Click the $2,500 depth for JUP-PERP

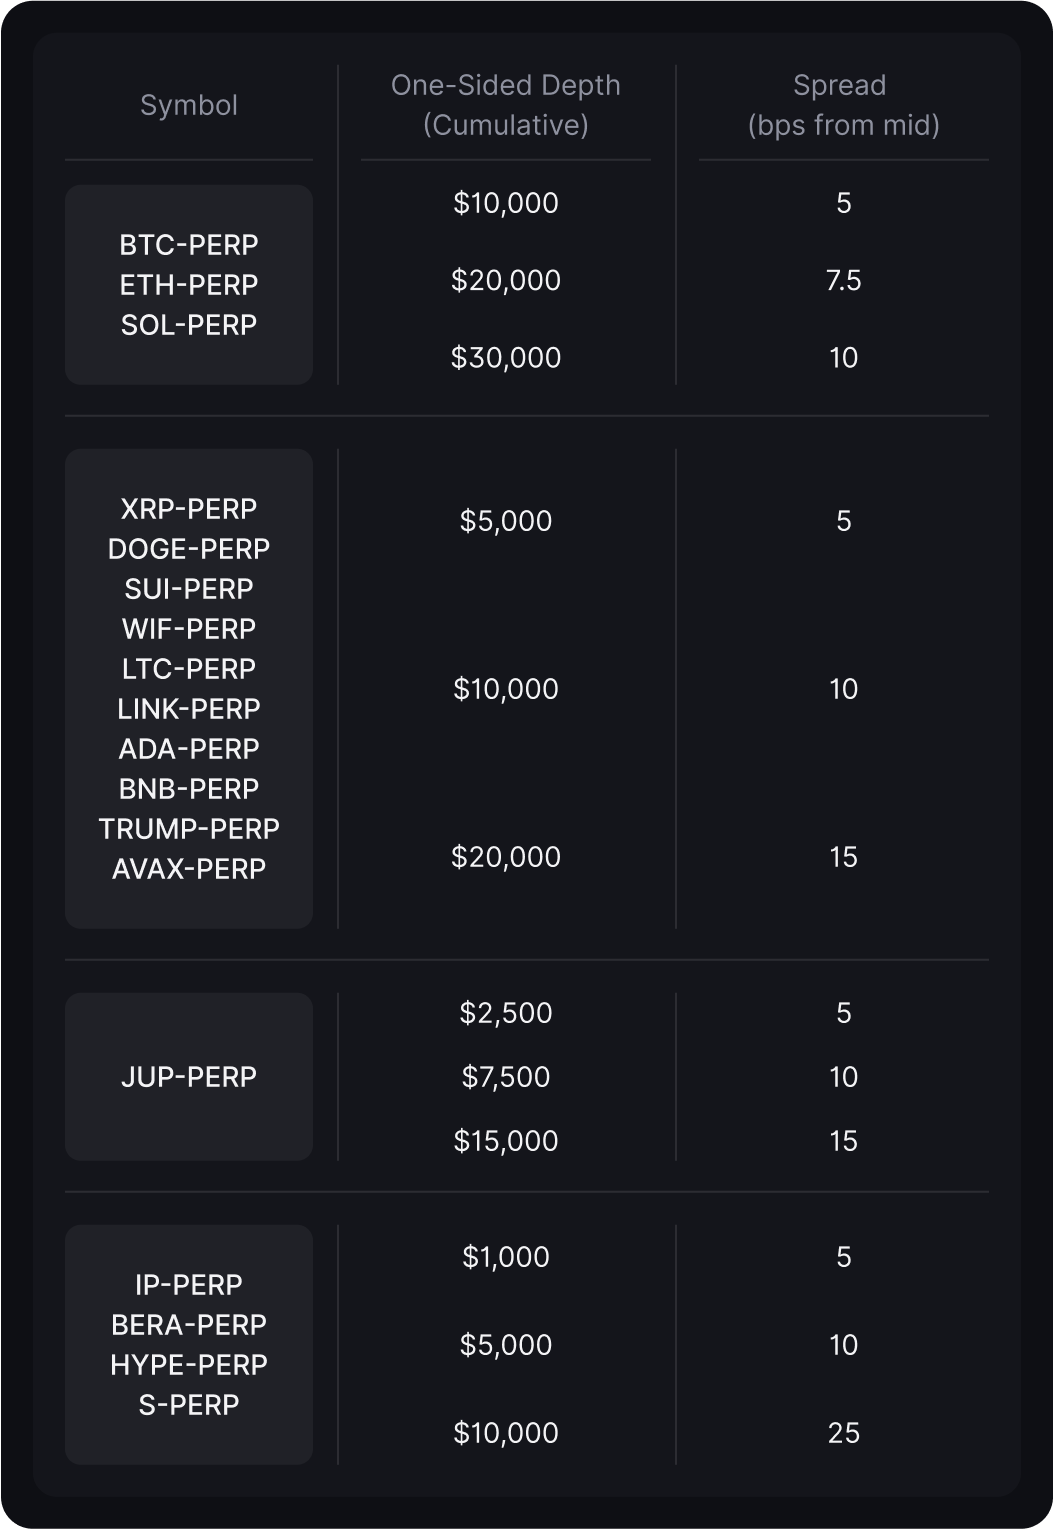coord(506,1013)
